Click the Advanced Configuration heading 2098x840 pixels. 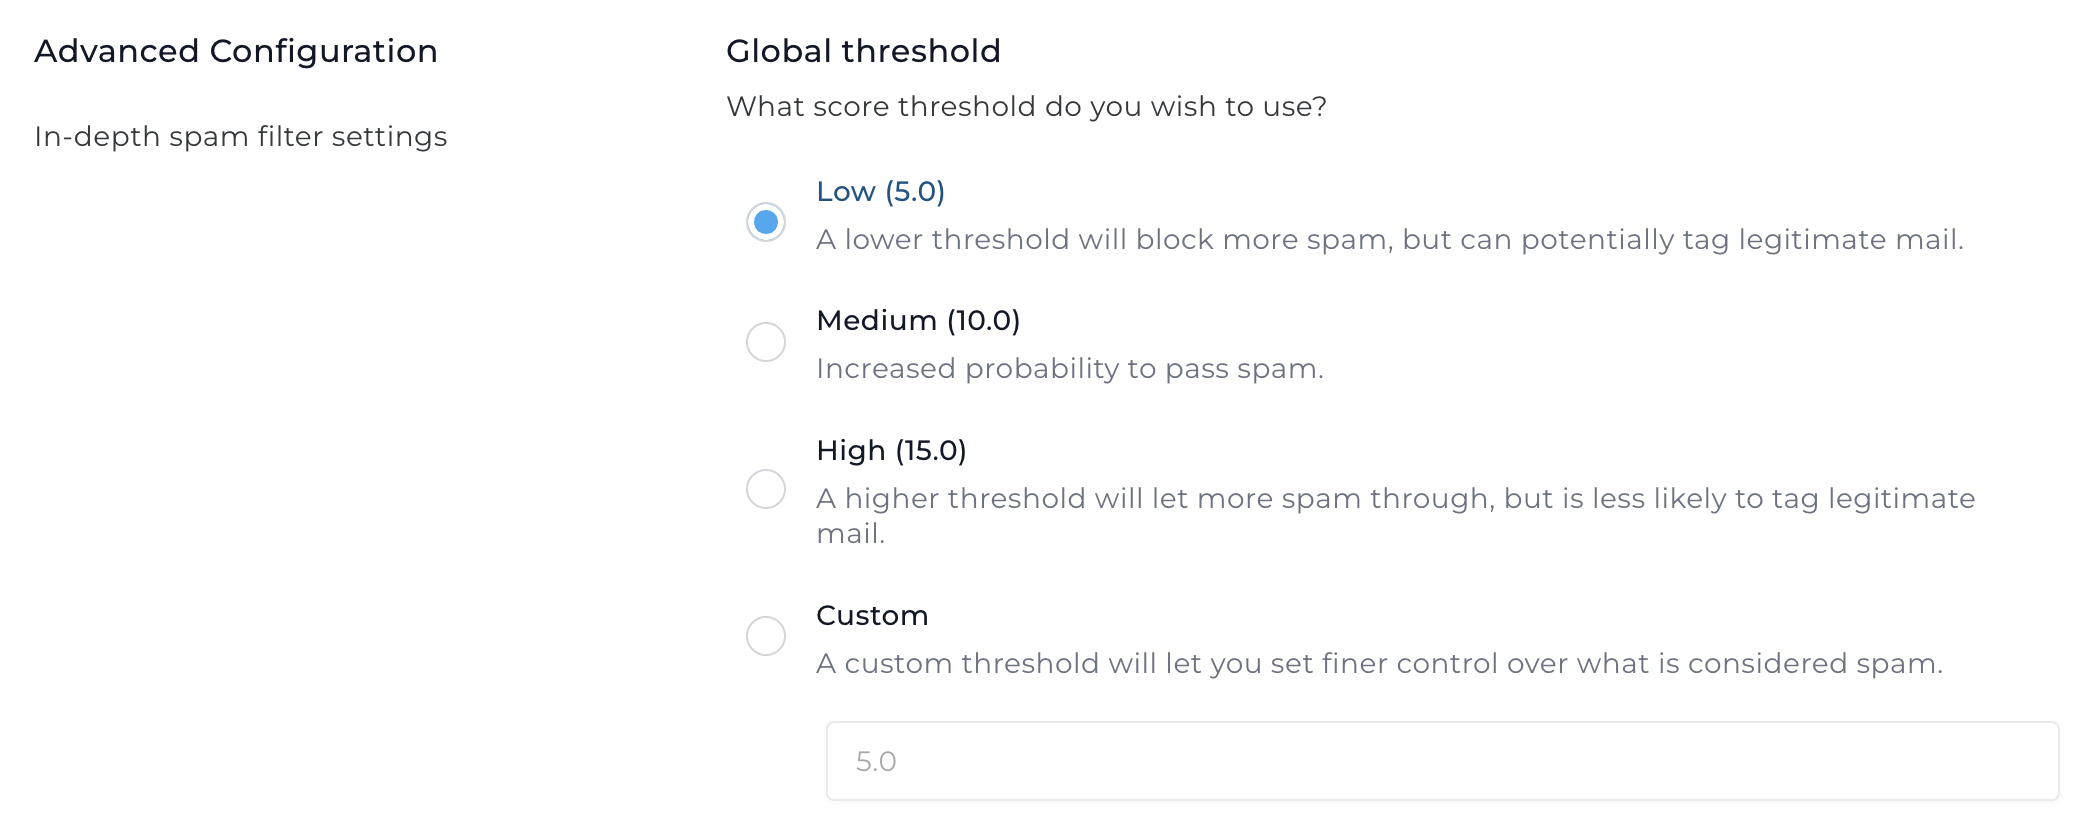click(236, 51)
